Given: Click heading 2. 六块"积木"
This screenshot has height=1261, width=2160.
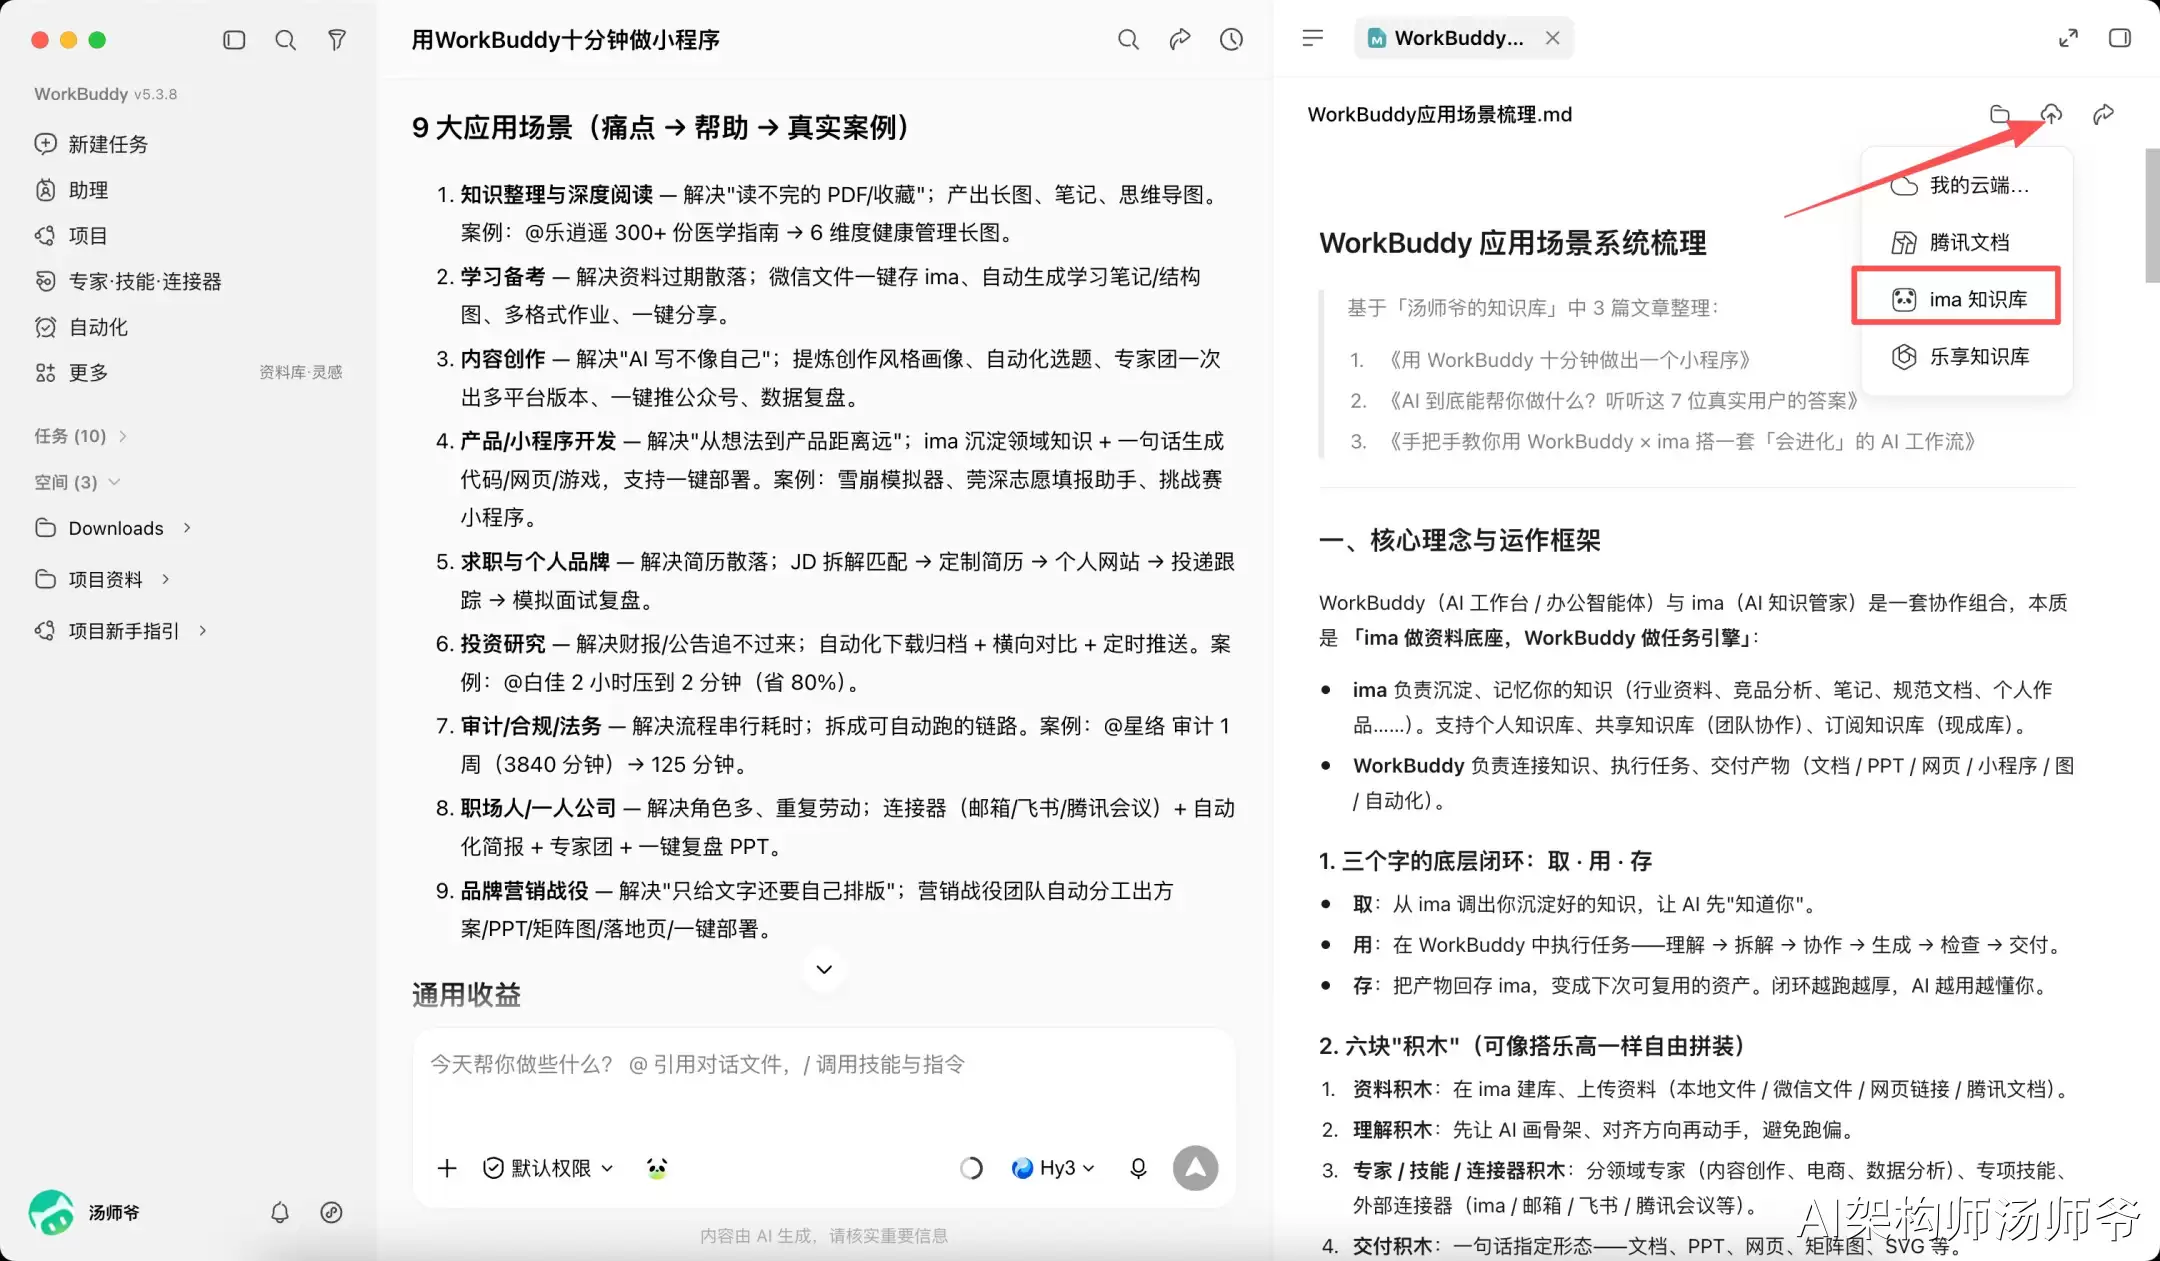Looking at the screenshot, I should (x=1532, y=1046).
